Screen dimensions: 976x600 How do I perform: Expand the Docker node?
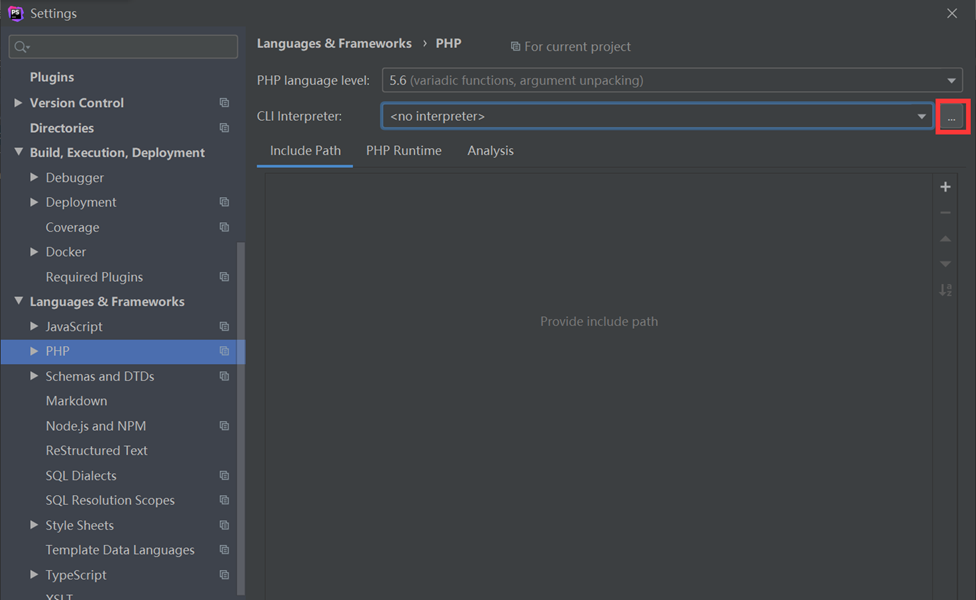pyautogui.click(x=34, y=252)
